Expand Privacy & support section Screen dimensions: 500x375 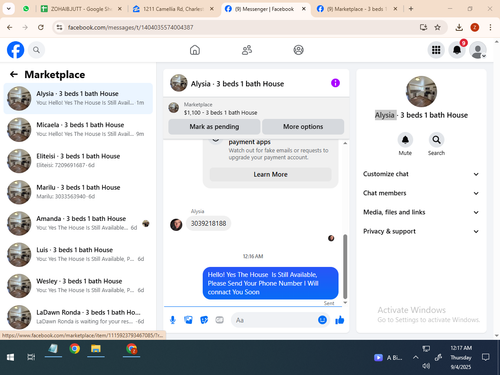point(421,231)
